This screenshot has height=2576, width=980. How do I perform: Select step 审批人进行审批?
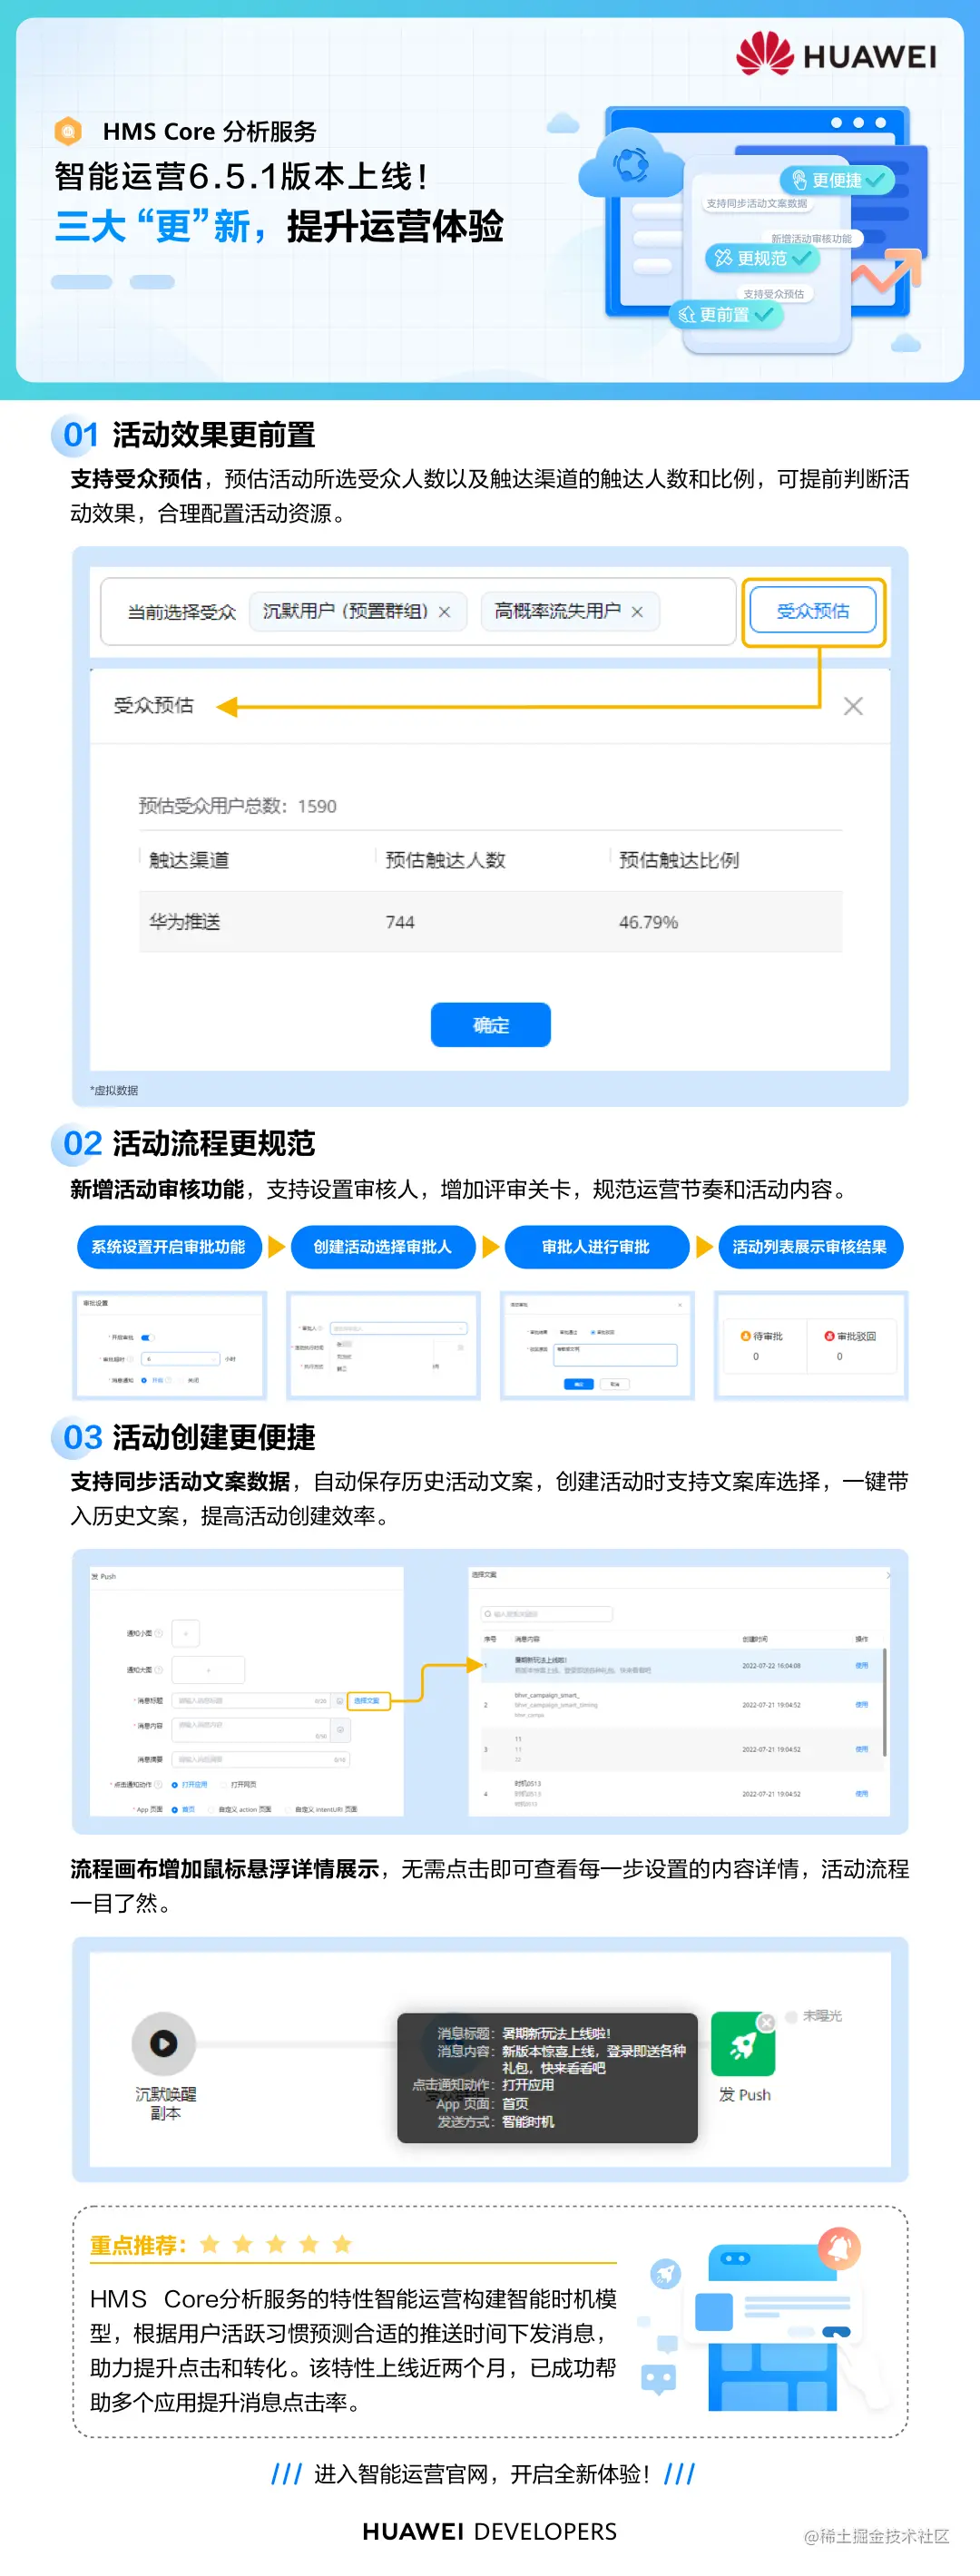point(596,1247)
